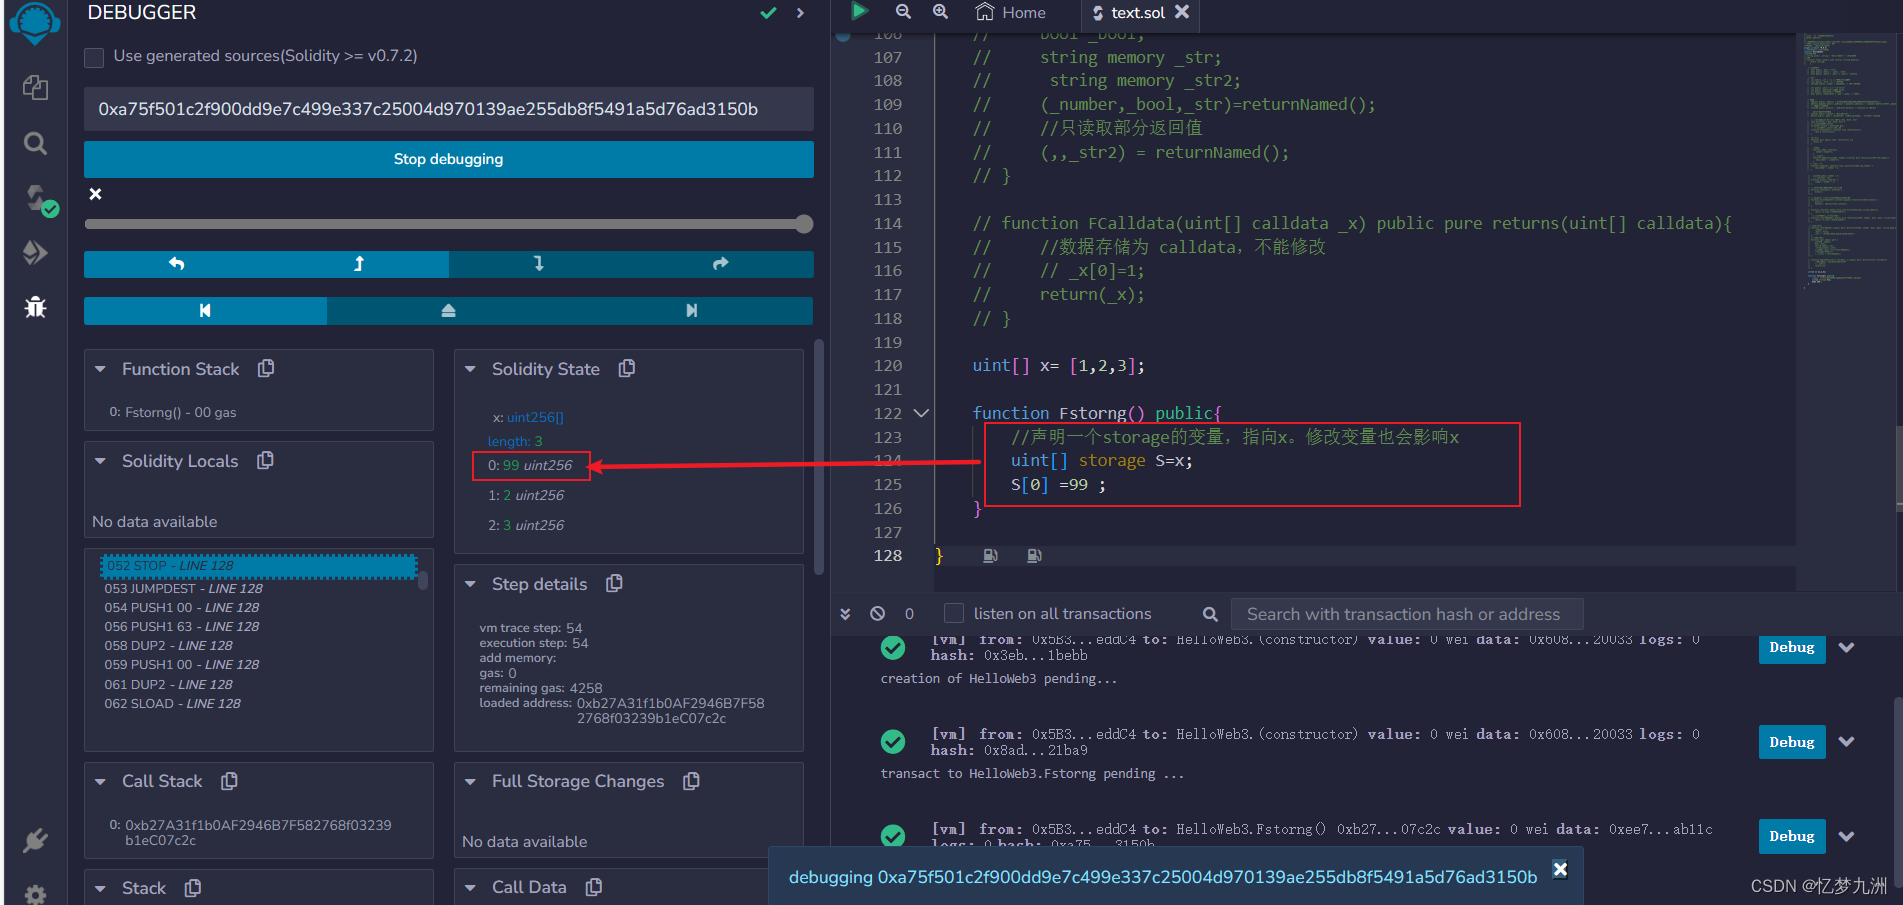The image size is (1903, 905).
Task: Jump to the previous breakpoint
Action: point(205,311)
